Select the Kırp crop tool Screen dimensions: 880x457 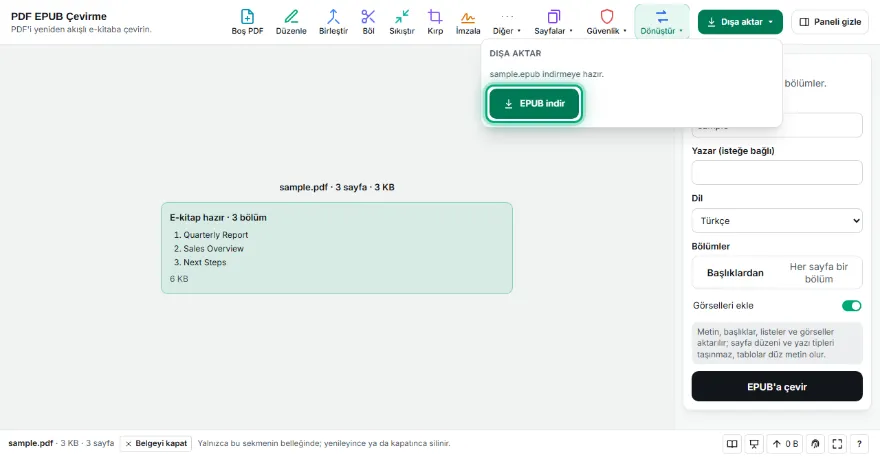point(435,22)
